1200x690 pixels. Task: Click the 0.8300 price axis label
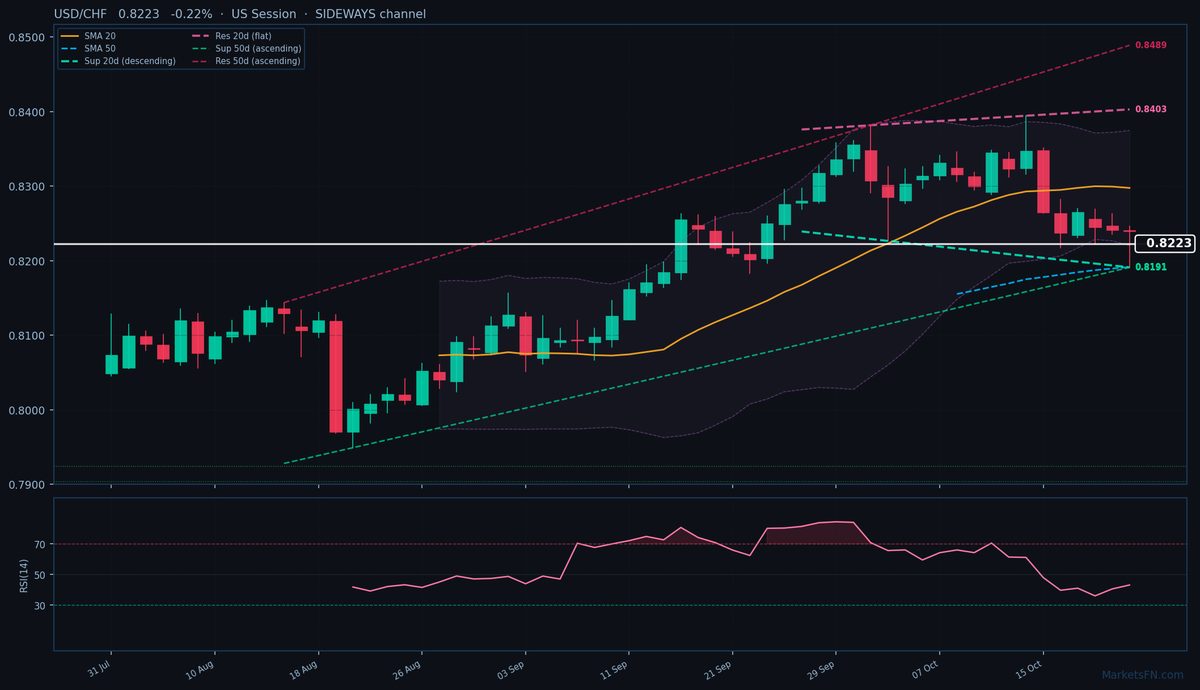(x=25, y=187)
